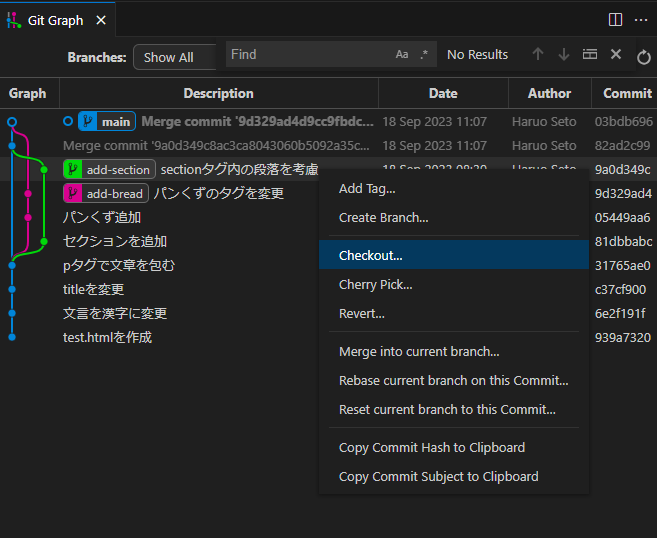
Task: Click commit hash 03bdb696
Action: pyautogui.click(x=623, y=122)
